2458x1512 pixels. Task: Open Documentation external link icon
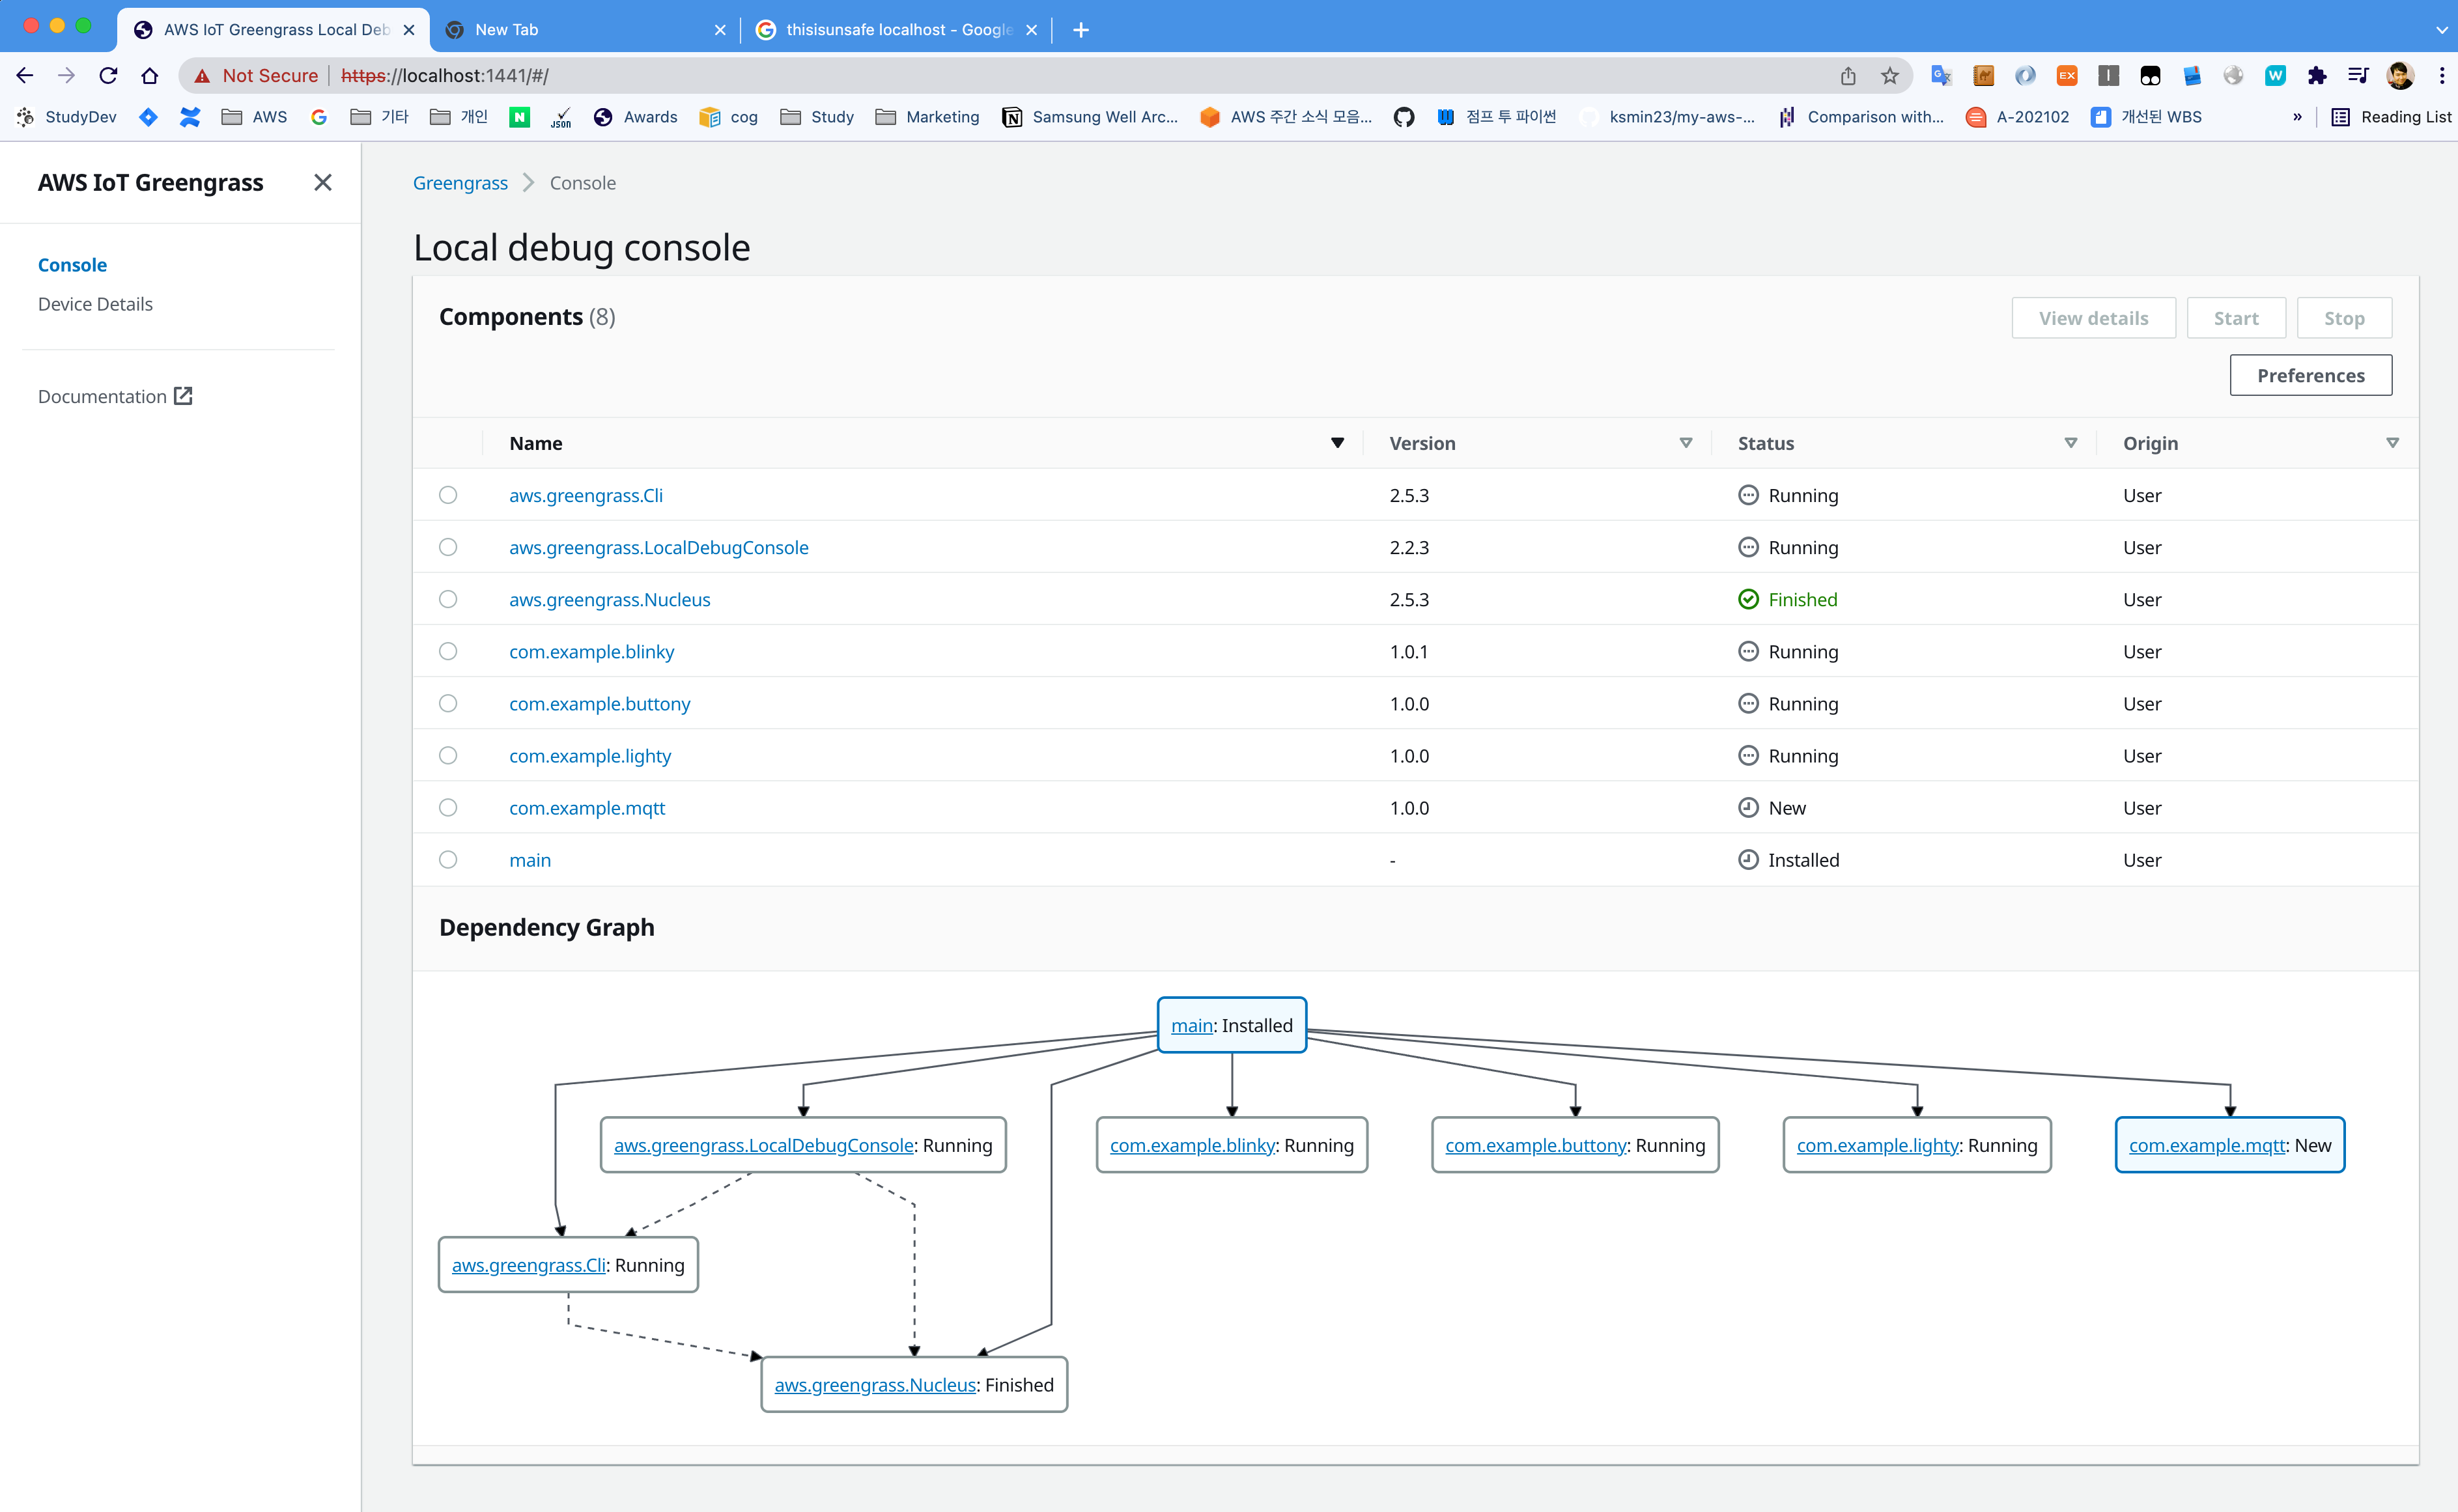[x=183, y=396]
